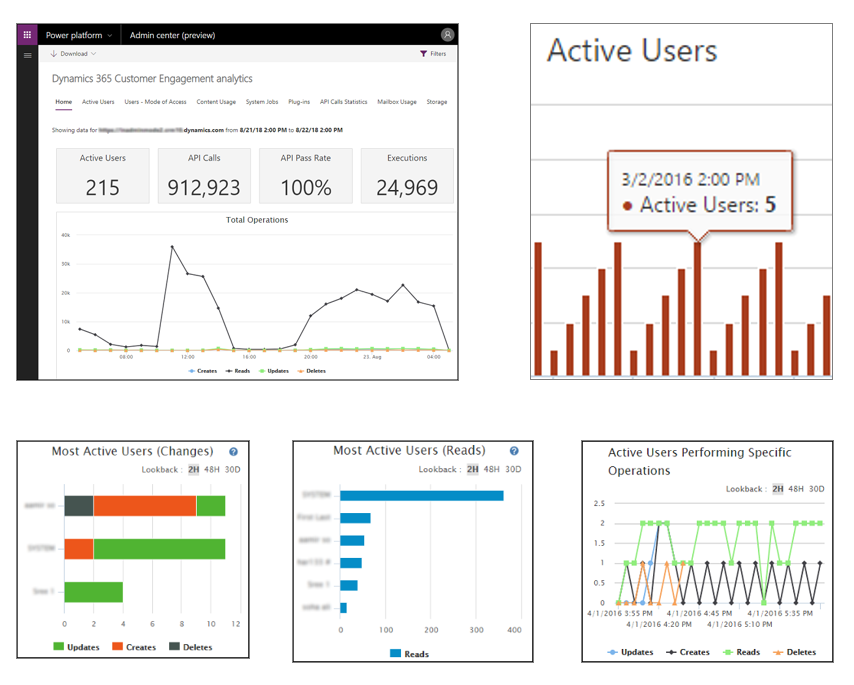
Task: Click the Active Users 215 card
Action: coord(102,176)
